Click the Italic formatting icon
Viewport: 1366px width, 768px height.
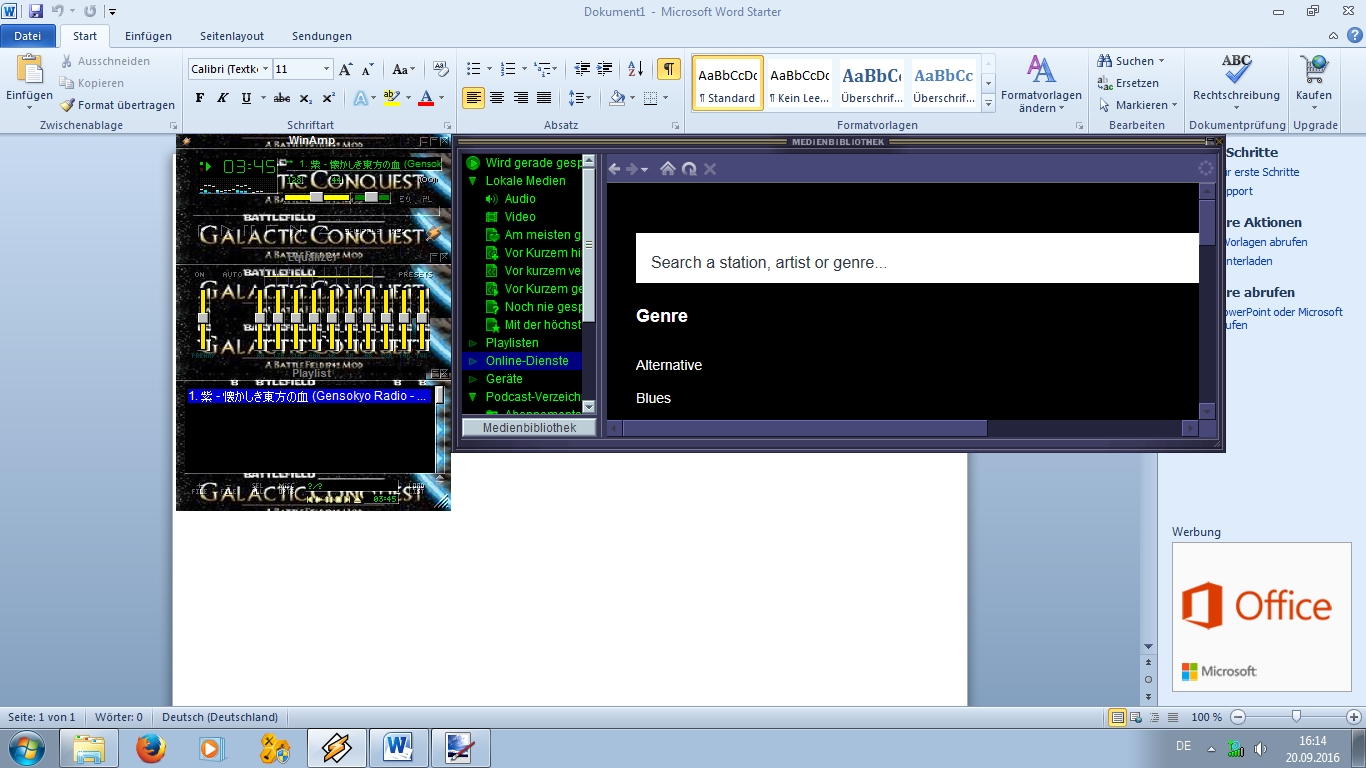pyautogui.click(x=222, y=98)
